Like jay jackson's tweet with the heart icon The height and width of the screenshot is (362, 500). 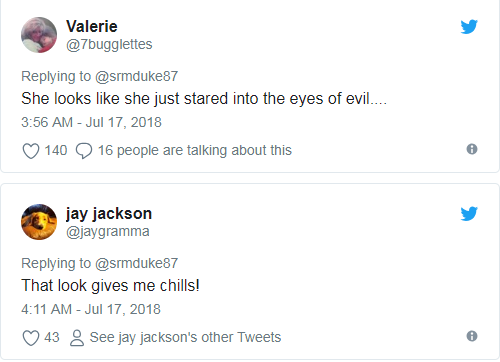tap(31, 338)
